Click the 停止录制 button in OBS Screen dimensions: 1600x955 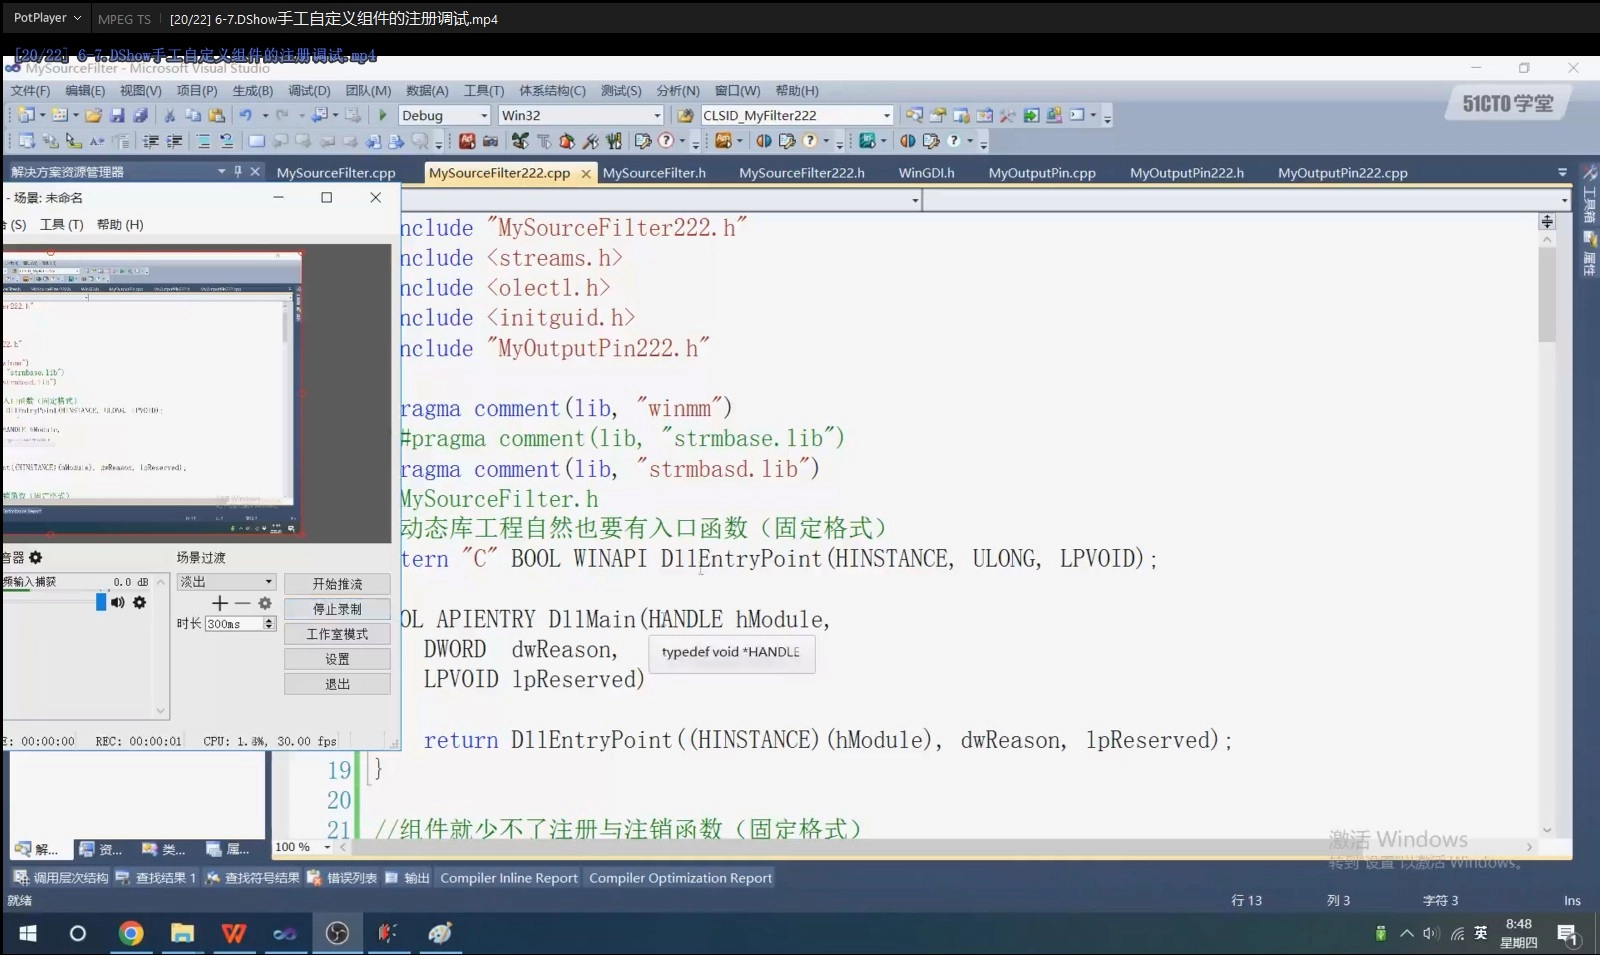pyautogui.click(x=337, y=609)
